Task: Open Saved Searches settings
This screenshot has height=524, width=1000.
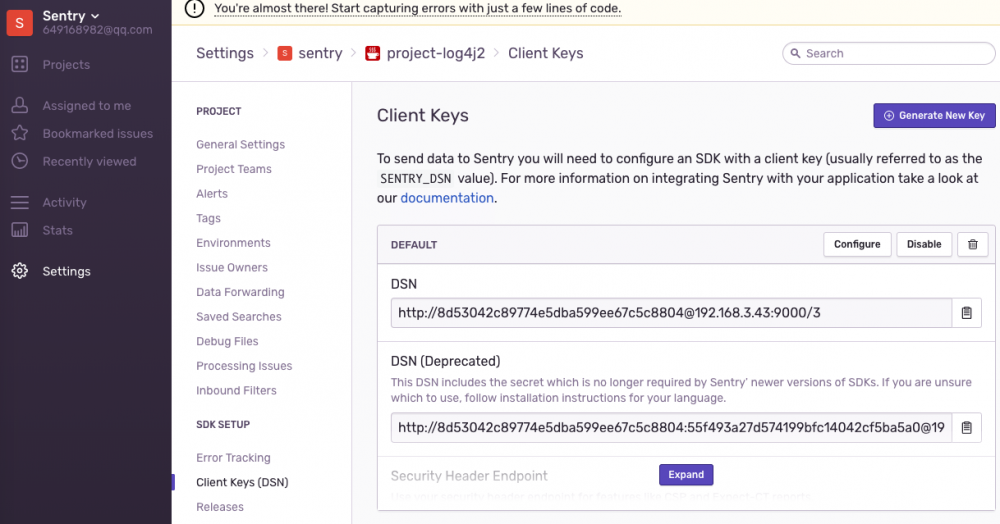Action: click(239, 317)
